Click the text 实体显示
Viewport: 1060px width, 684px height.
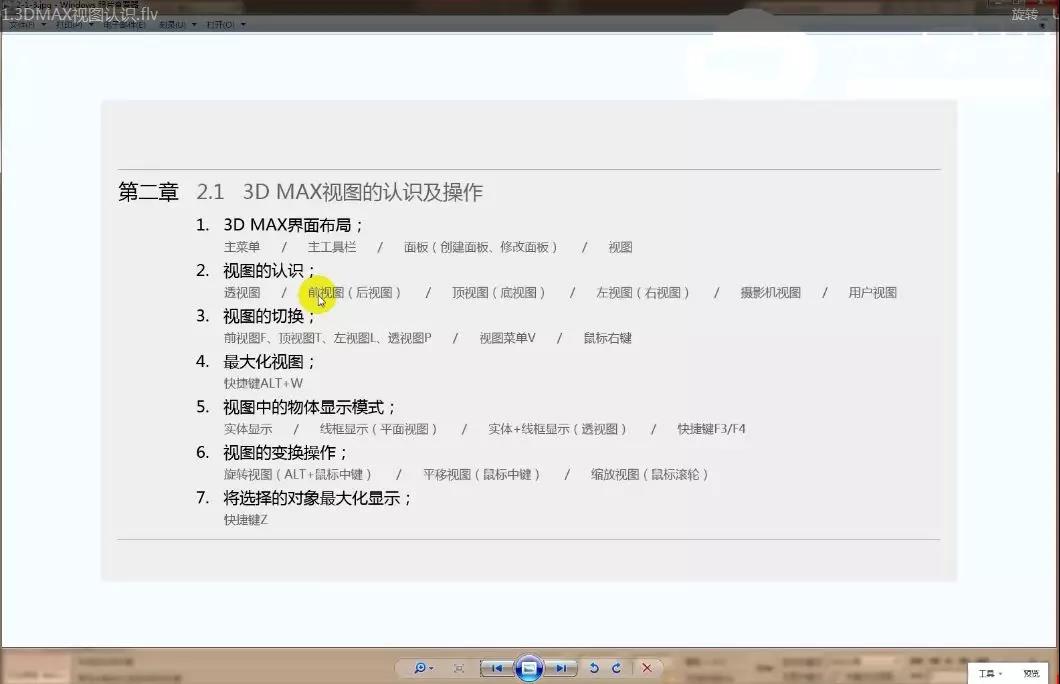[x=248, y=429]
